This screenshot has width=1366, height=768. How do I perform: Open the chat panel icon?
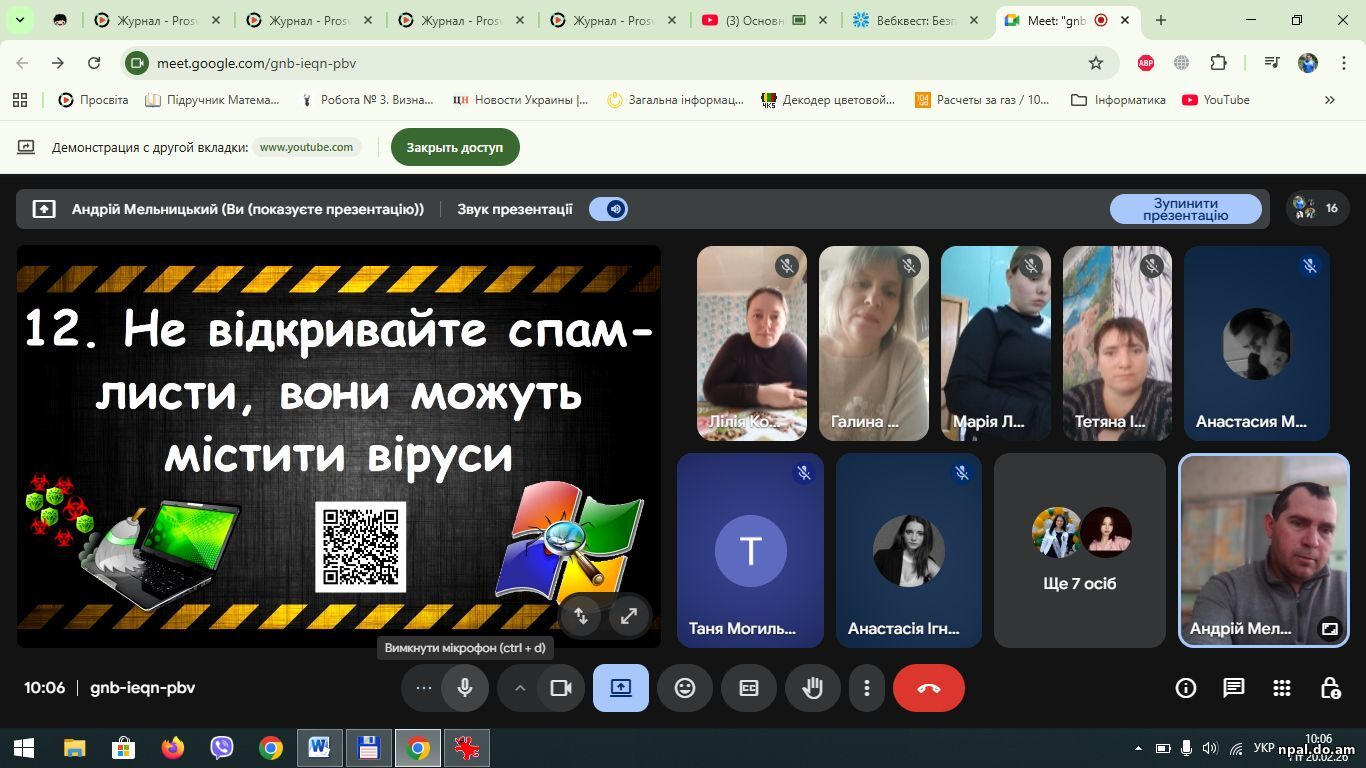[1234, 688]
